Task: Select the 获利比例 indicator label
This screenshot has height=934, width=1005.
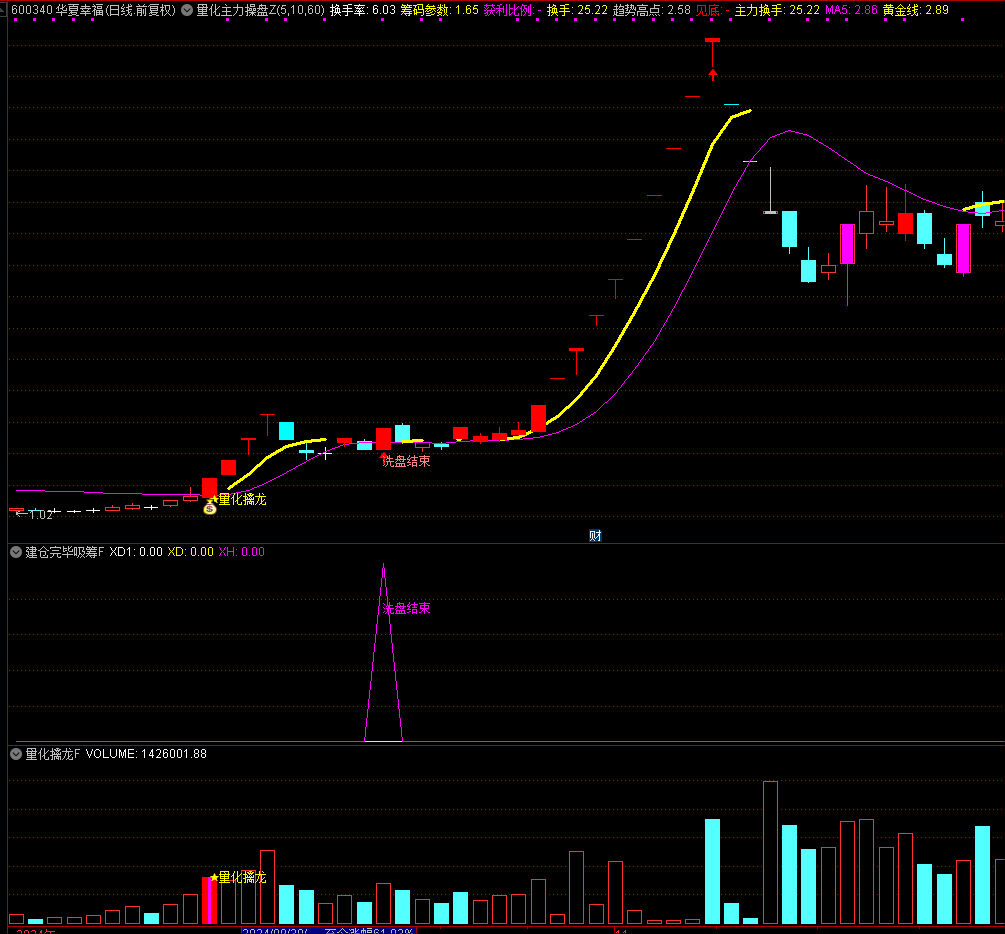Action: pyautogui.click(x=507, y=10)
